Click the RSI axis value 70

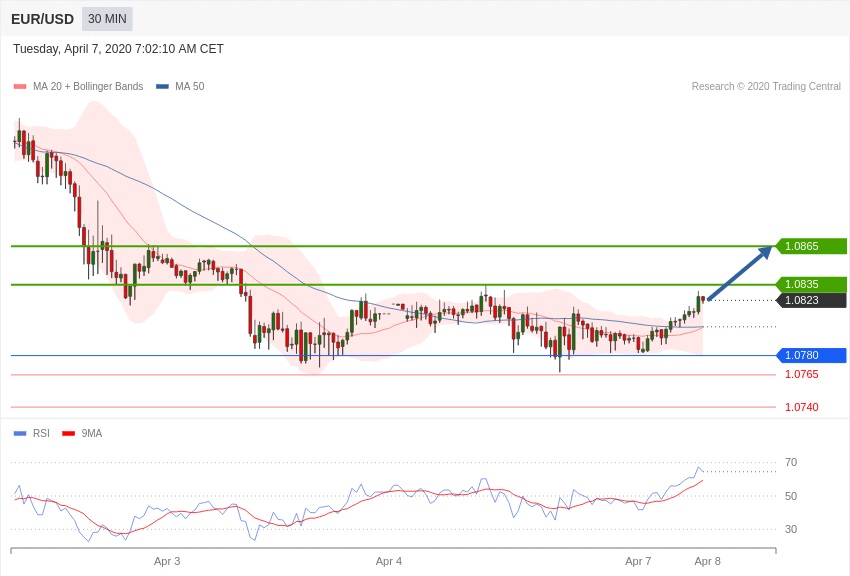[791, 462]
